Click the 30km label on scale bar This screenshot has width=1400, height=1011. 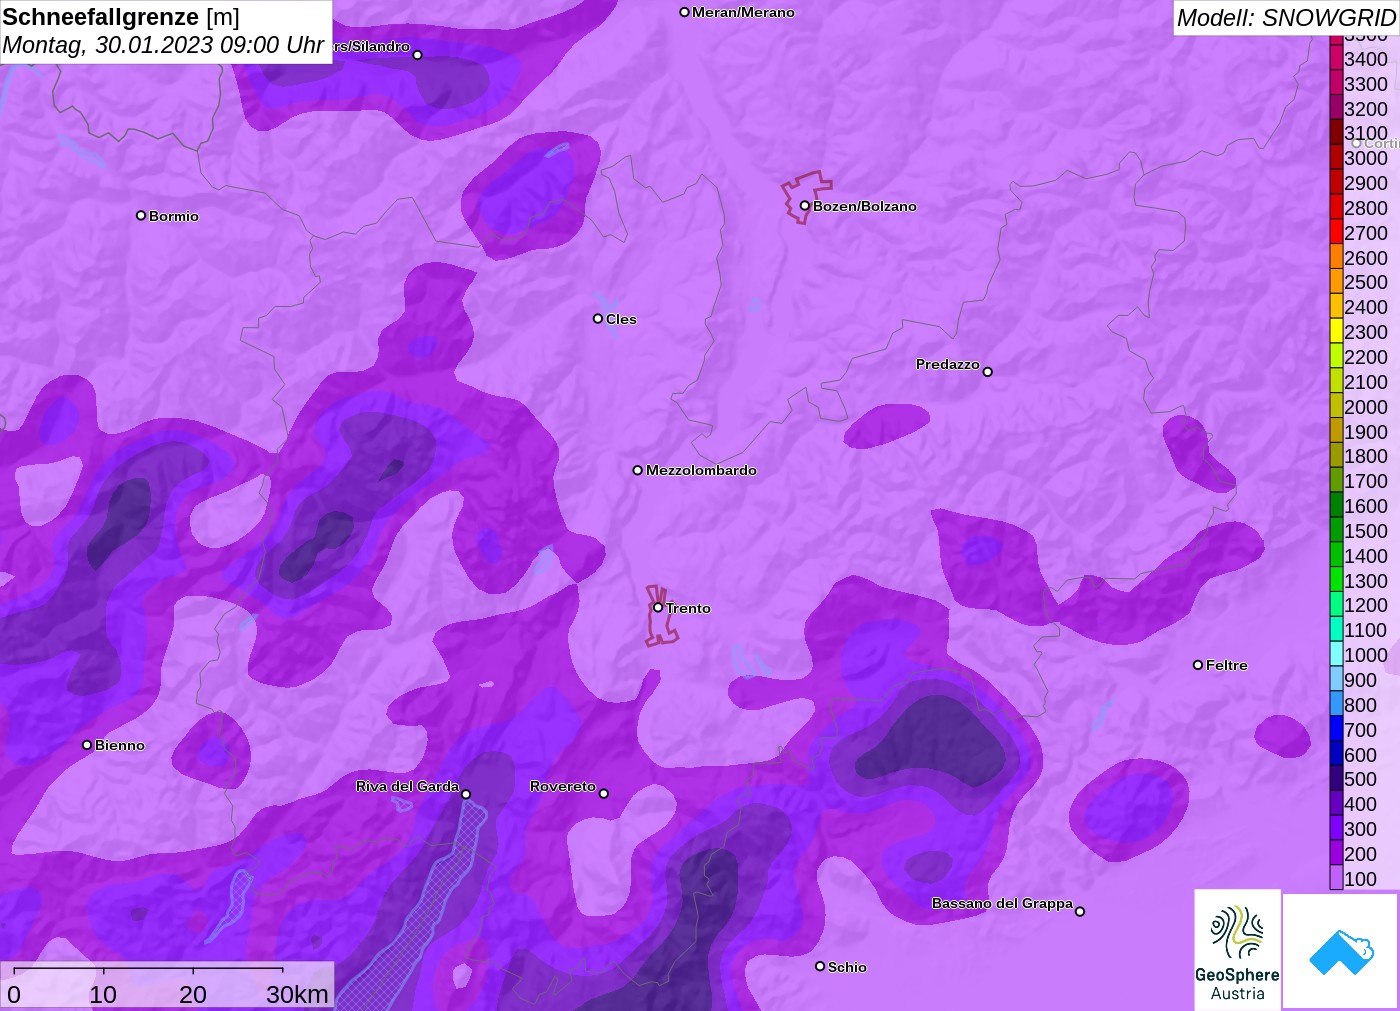[297, 994]
